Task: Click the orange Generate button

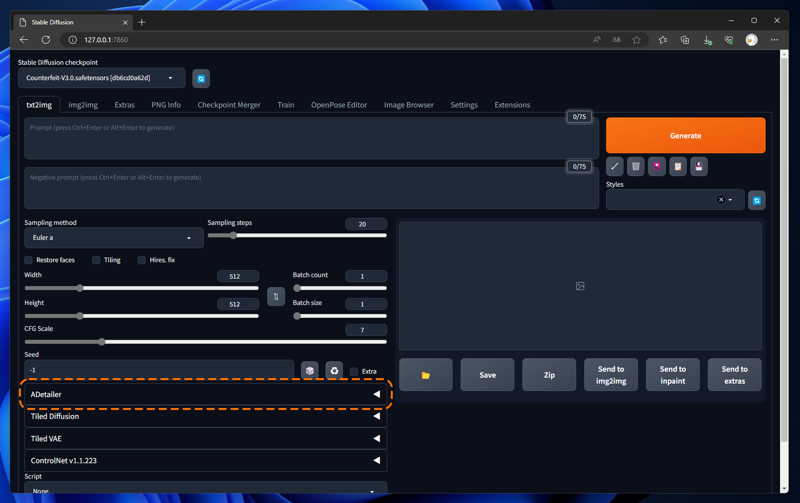Action: click(x=686, y=136)
